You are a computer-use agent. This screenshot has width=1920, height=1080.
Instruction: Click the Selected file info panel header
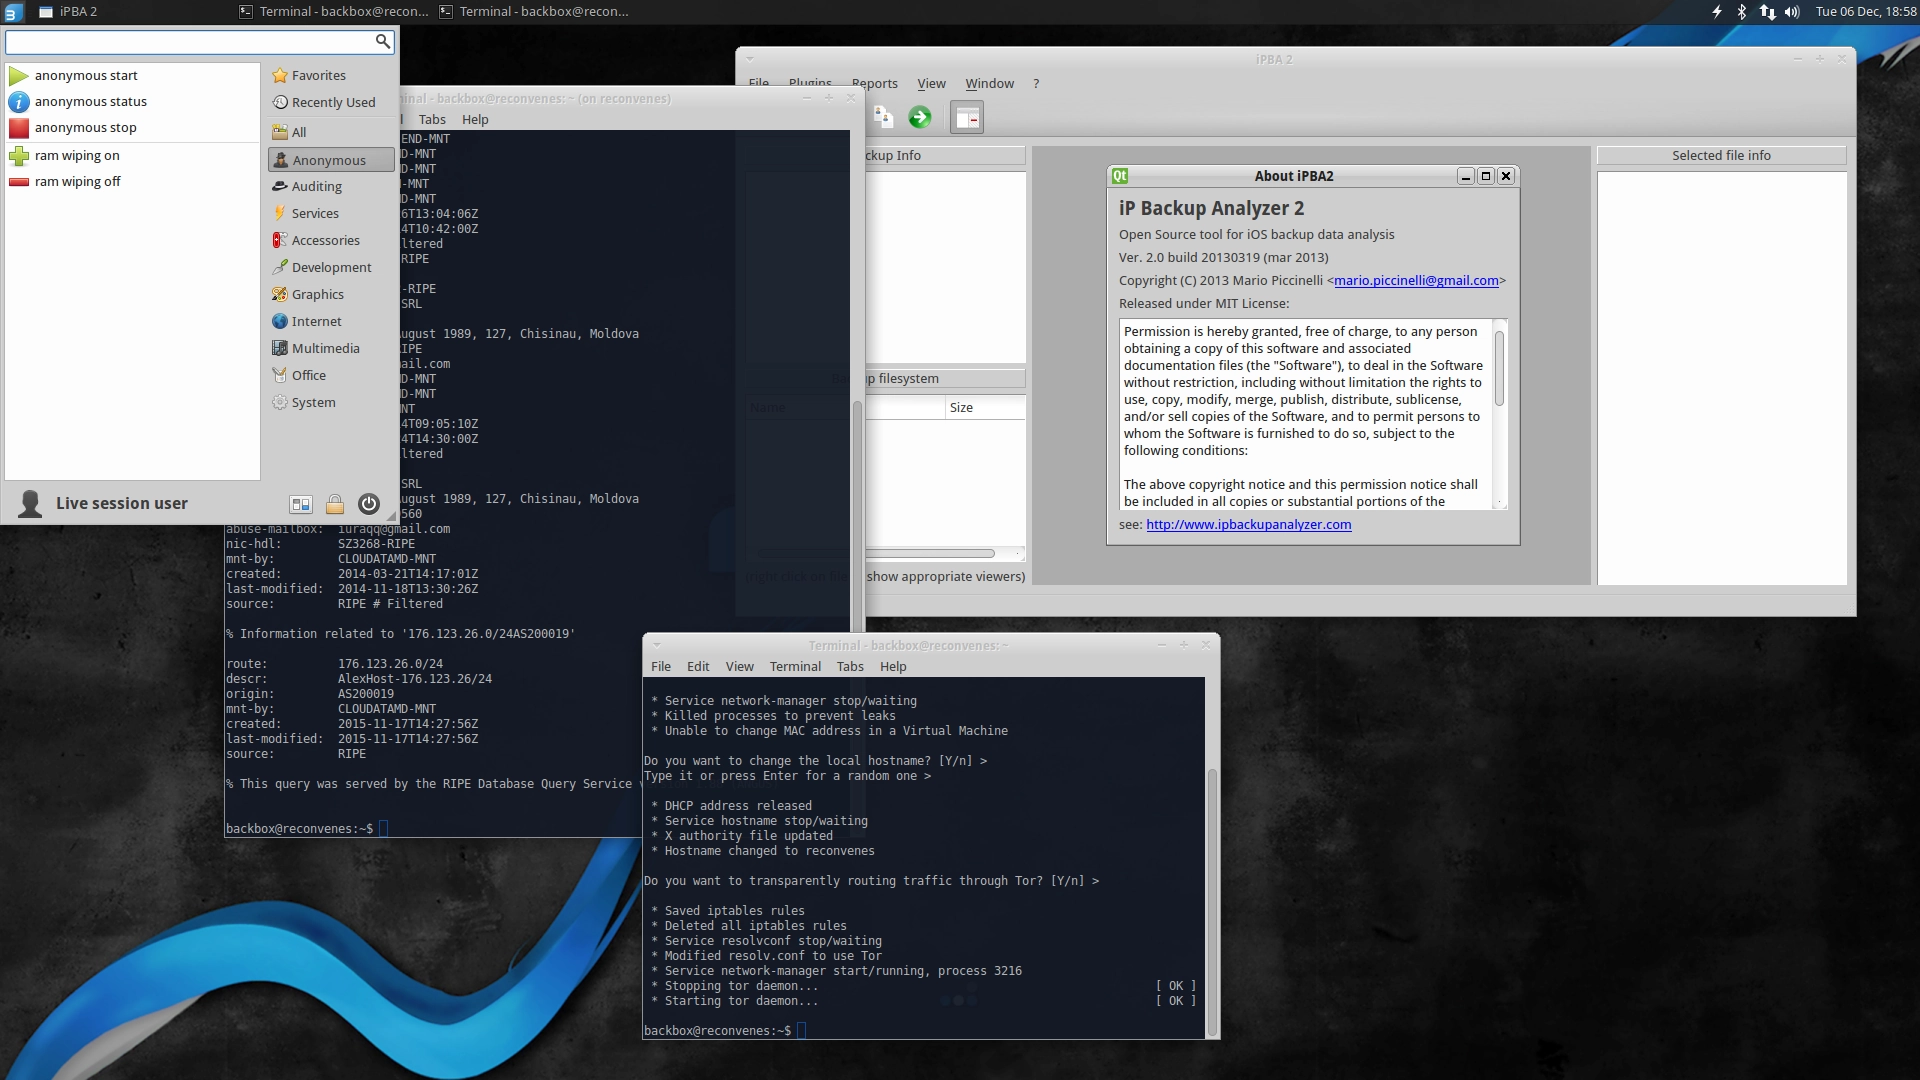tap(1721, 155)
